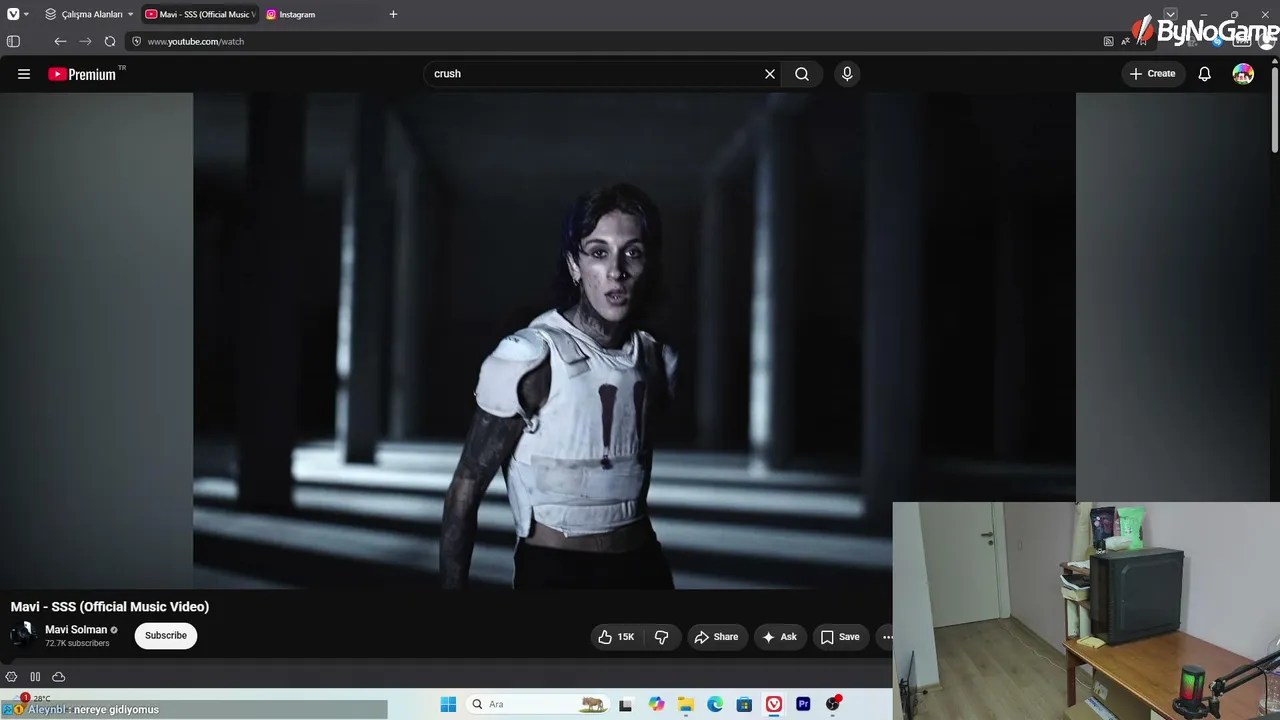Open the YouTube account avatar menu
The width and height of the screenshot is (1280, 720).
click(1243, 74)
